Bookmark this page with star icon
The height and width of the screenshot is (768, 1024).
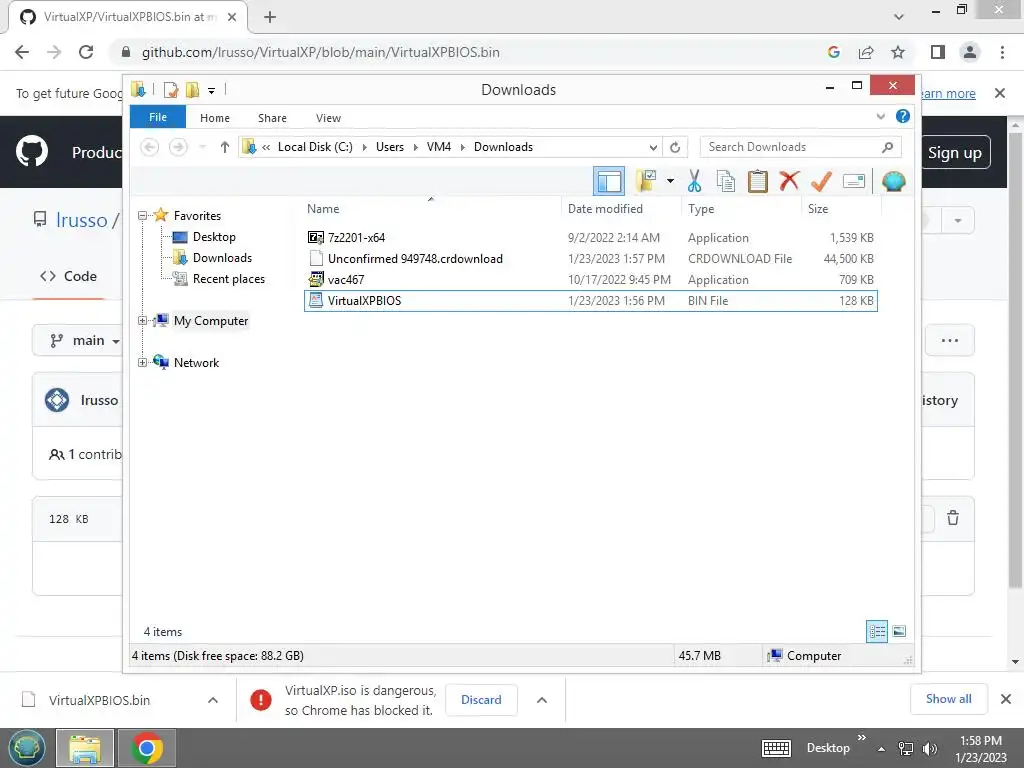point(898,52)
